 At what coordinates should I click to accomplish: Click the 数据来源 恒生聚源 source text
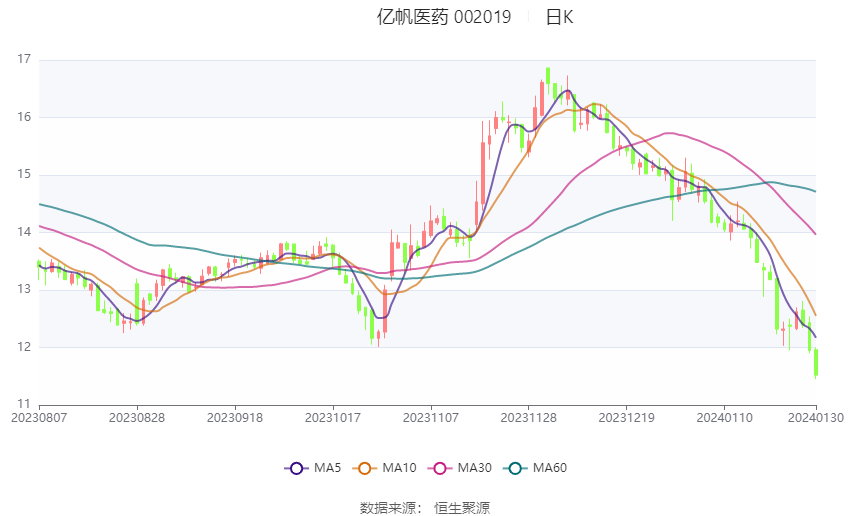tap(425, 508)
